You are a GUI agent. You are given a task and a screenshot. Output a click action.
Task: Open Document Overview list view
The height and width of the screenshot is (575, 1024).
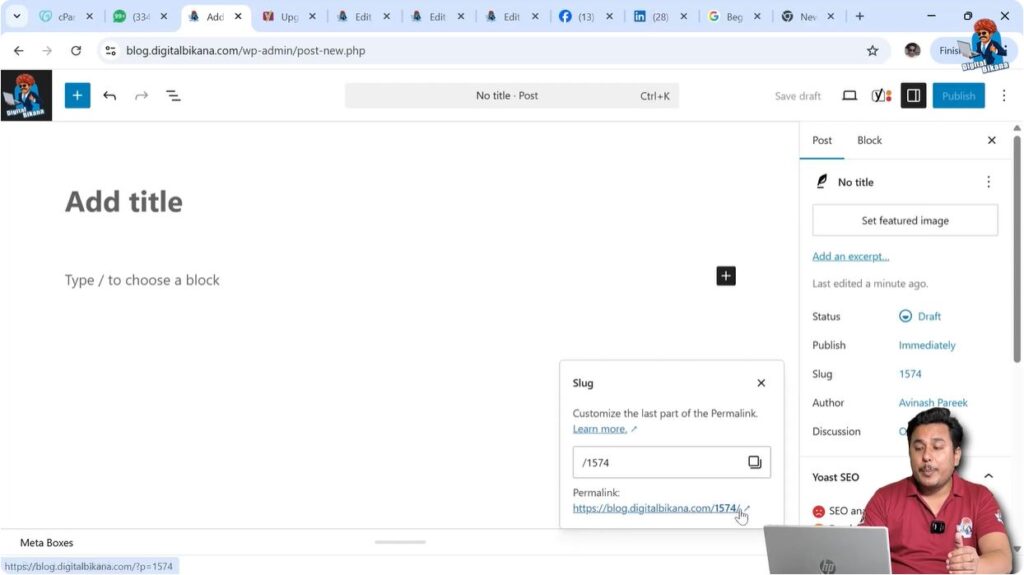point(173,96)
